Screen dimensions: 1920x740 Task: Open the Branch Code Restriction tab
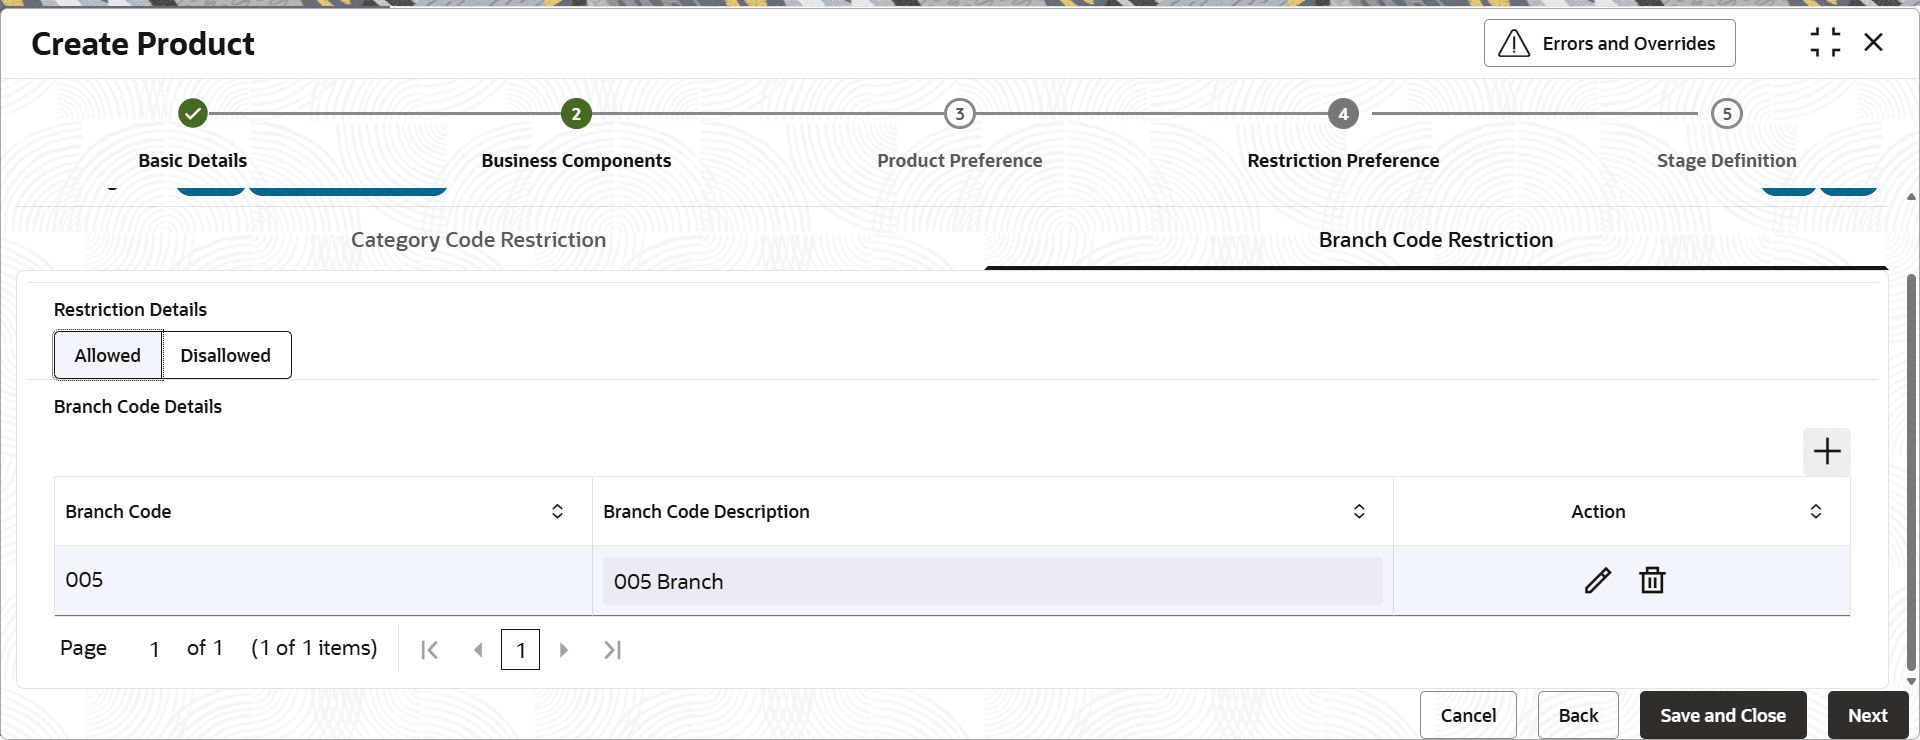coord(1435,240)
